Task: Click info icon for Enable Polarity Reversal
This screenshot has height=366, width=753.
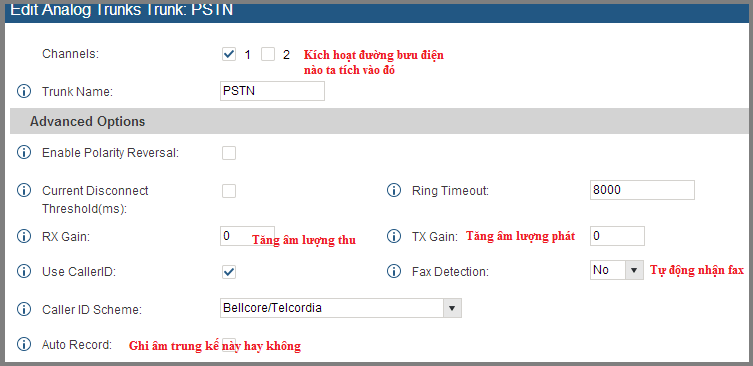Action: pos(24,153)
